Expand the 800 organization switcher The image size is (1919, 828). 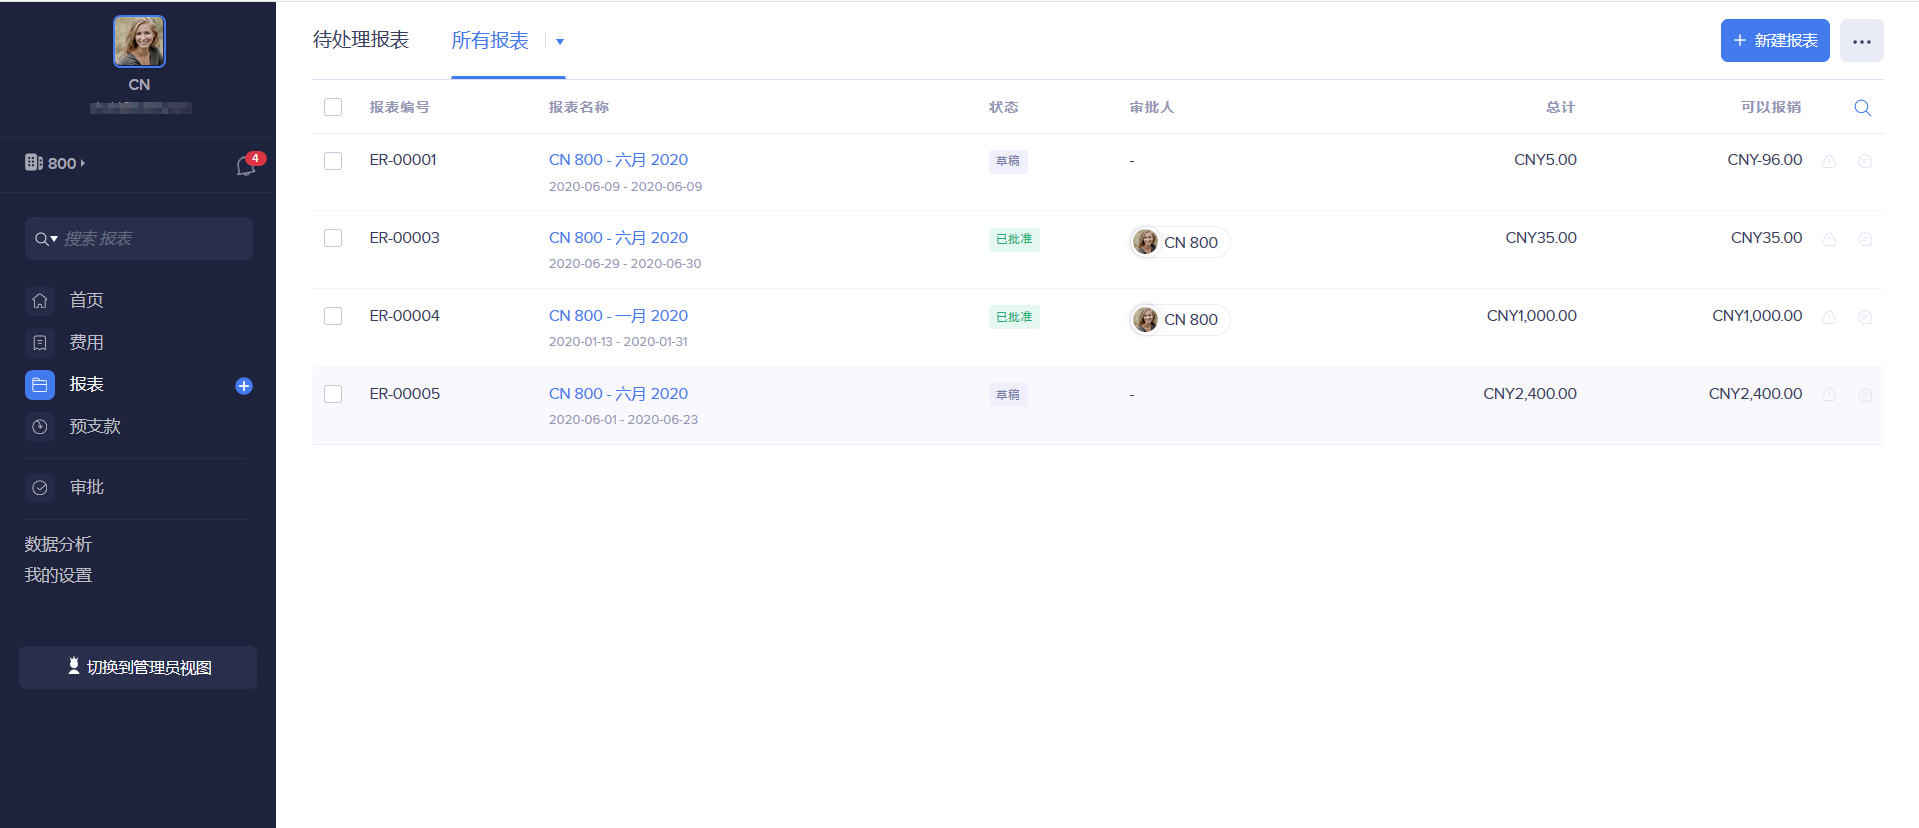point(56,163)
